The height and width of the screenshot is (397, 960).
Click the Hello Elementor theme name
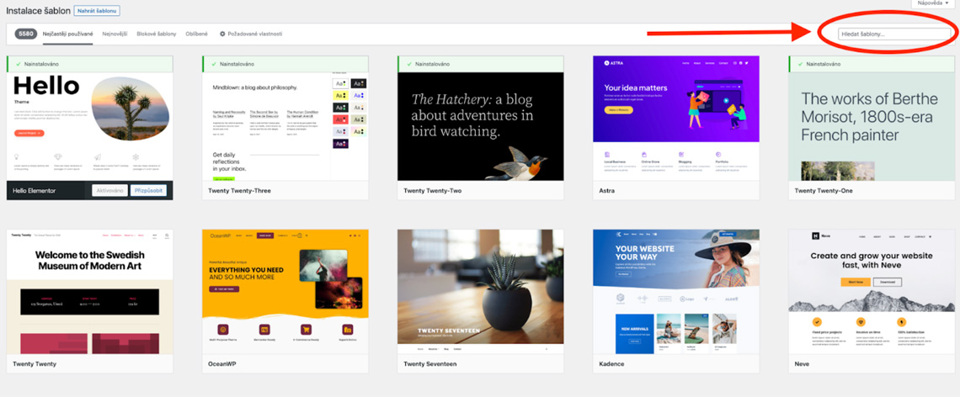34,191
